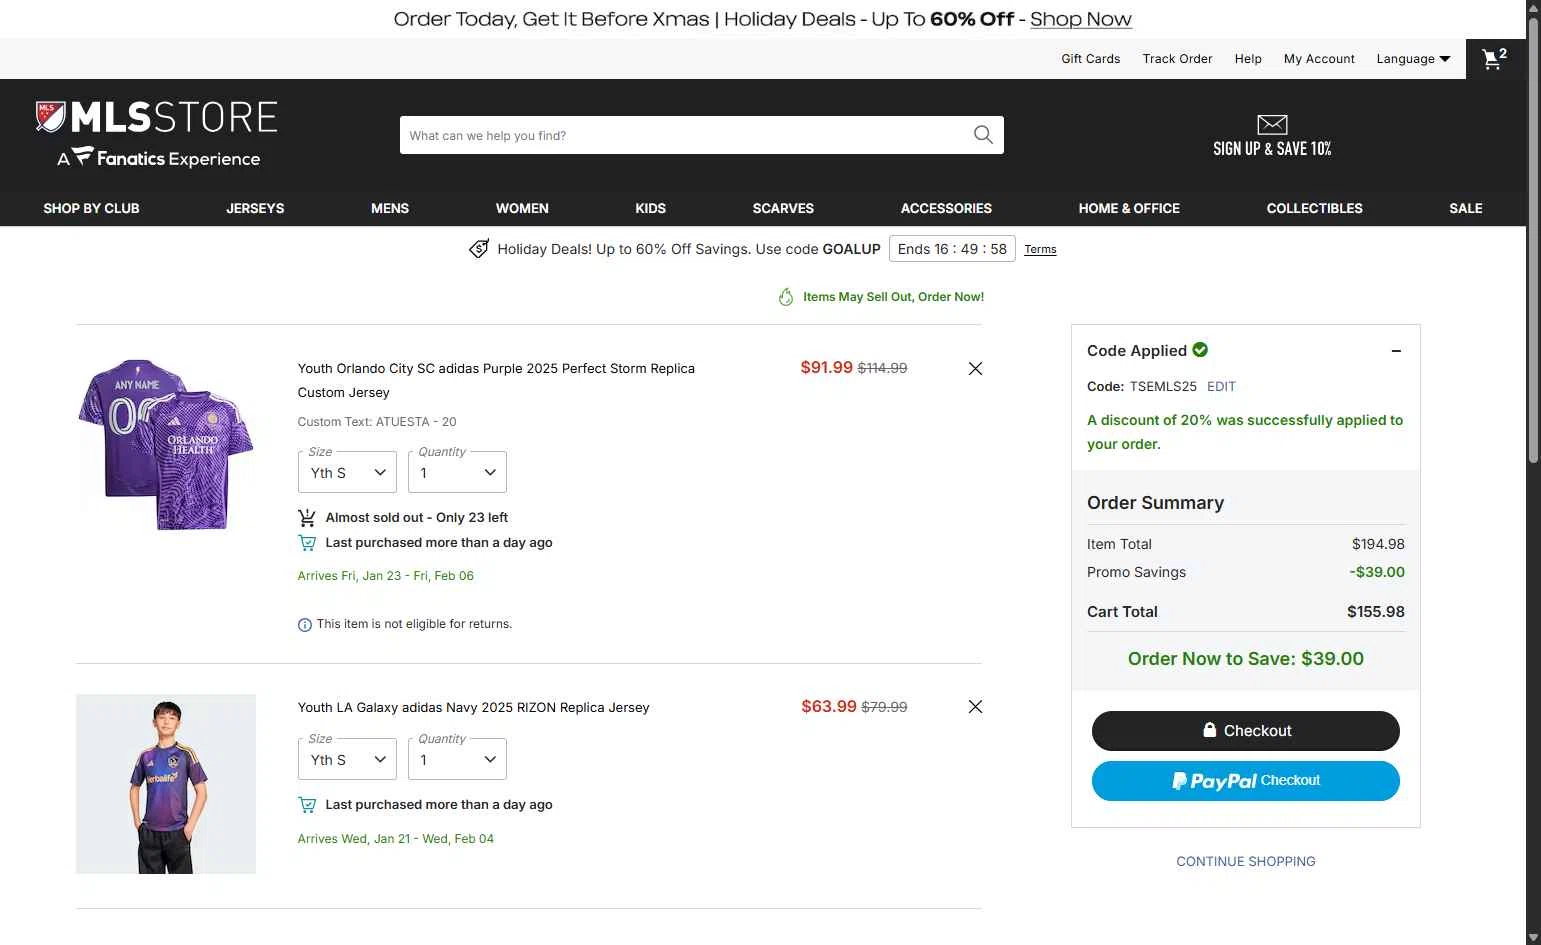This screenshot has height=945, width=1541.
Task: Click Continue Shopping link
Action: tap(1246, 861)
